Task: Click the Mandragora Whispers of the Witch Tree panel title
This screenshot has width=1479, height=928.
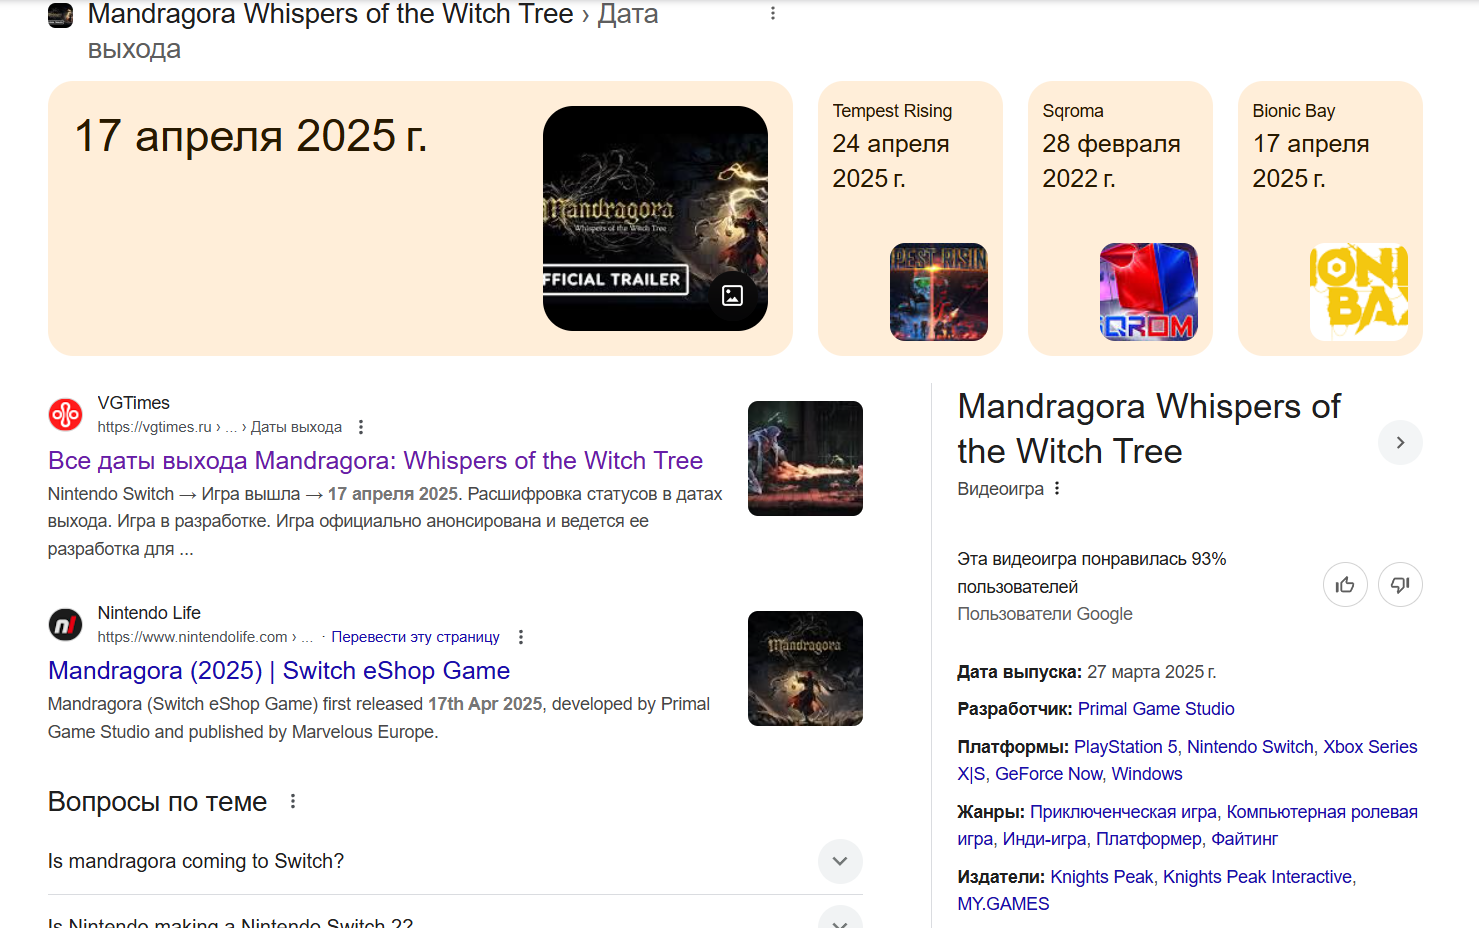Action: click(x=1149, y=429)
